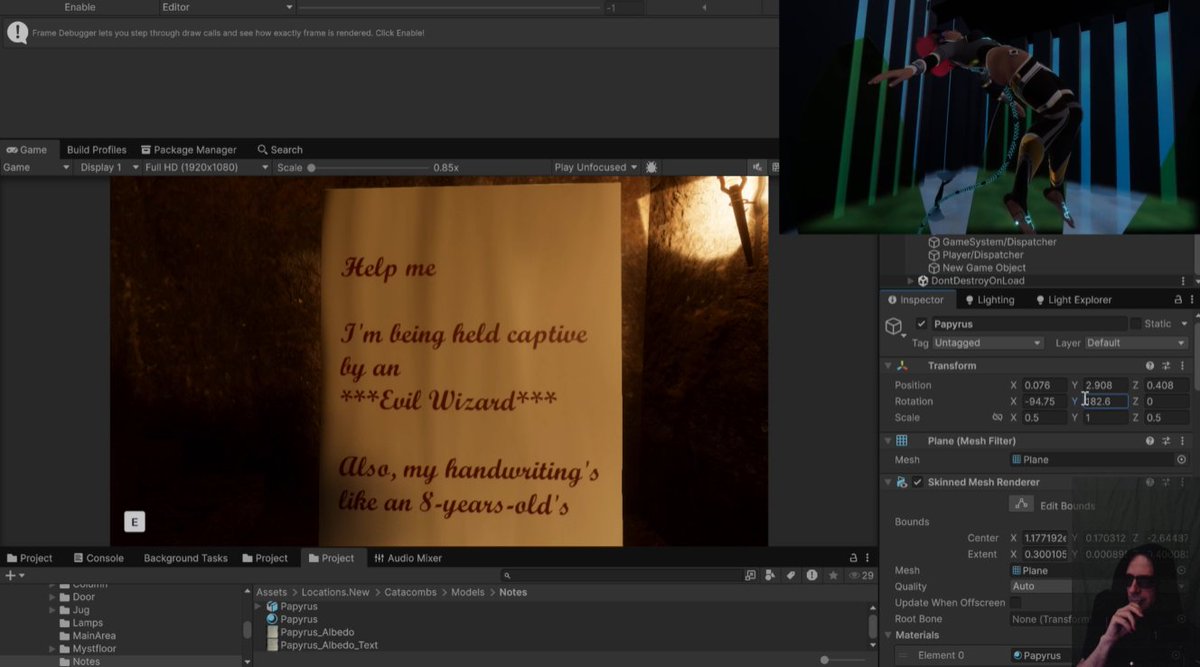Screen dimensions: 1200x667
Task: Open the Package Manager tab
Action: pos(189,150)
